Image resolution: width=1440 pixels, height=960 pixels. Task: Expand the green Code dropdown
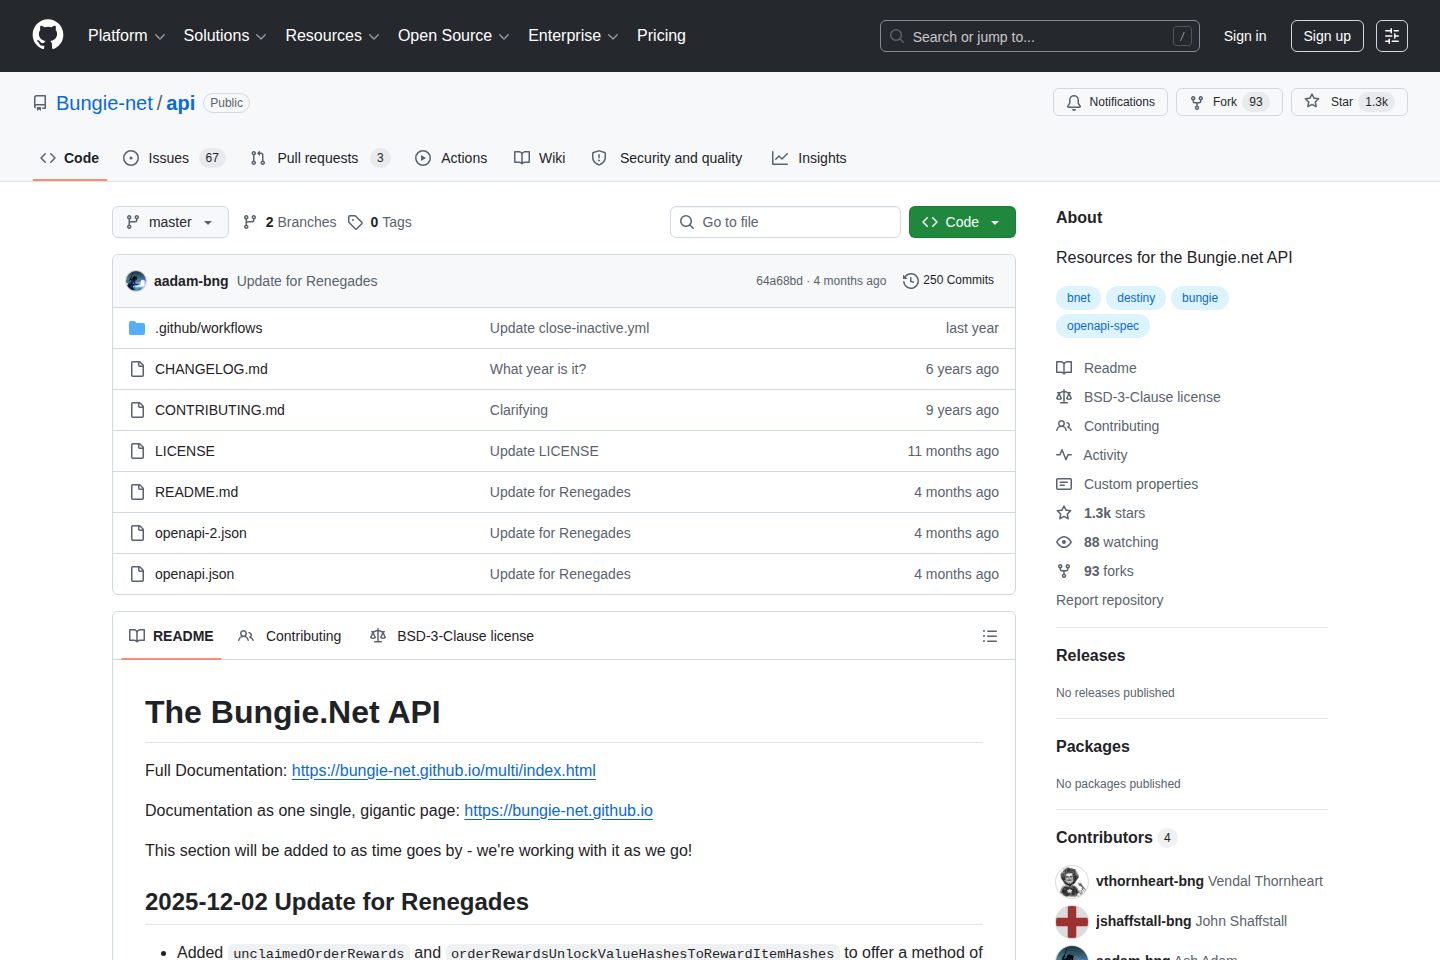click(961, 222)
